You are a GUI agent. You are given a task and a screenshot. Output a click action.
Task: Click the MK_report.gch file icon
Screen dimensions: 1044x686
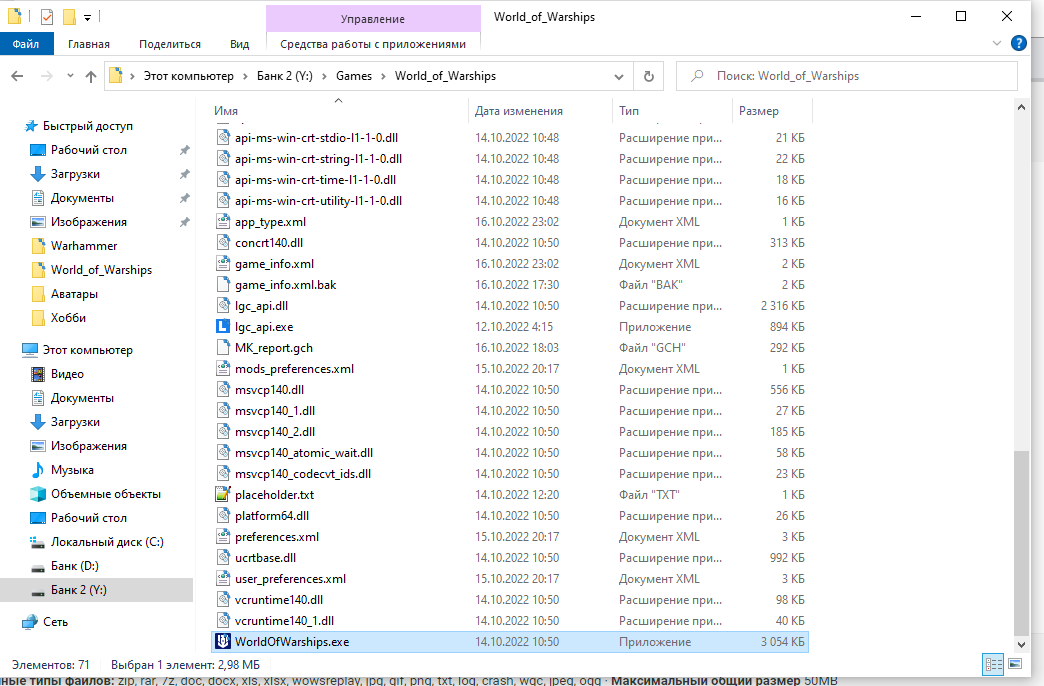pyautogui.click(x=222, y=348)
